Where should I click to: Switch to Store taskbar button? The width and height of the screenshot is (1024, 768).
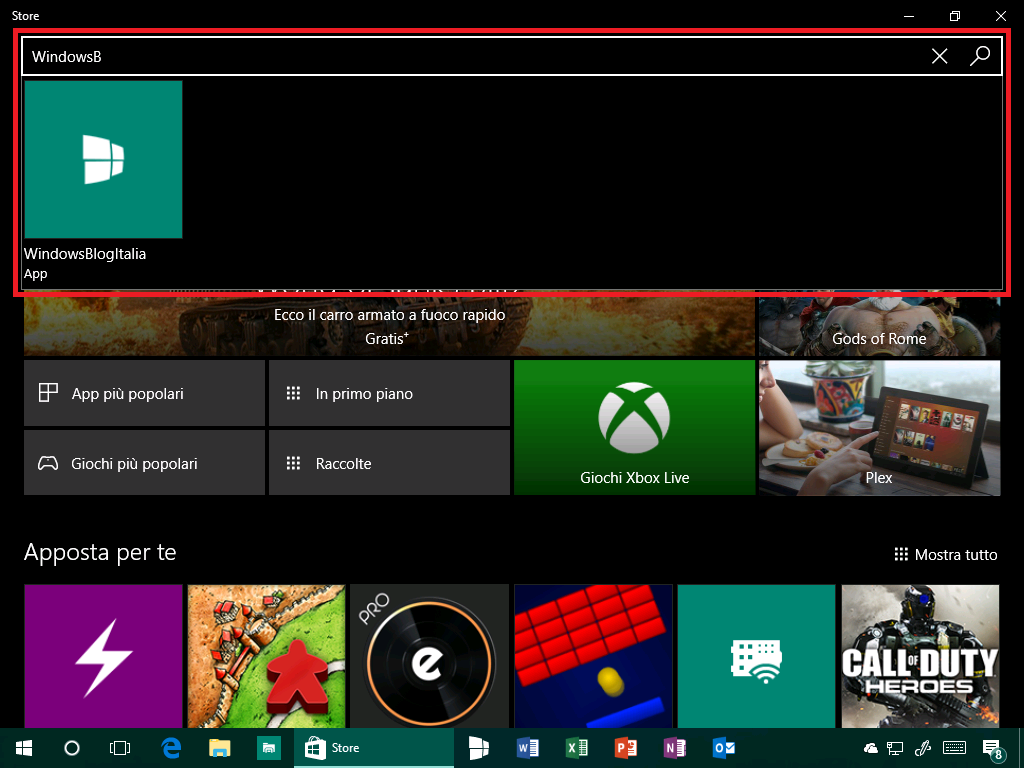pos(374,748)
